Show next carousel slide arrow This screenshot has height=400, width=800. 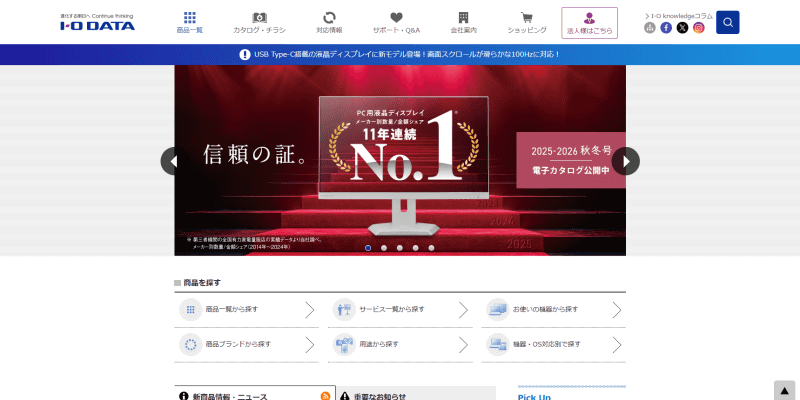tap(626, 161)
